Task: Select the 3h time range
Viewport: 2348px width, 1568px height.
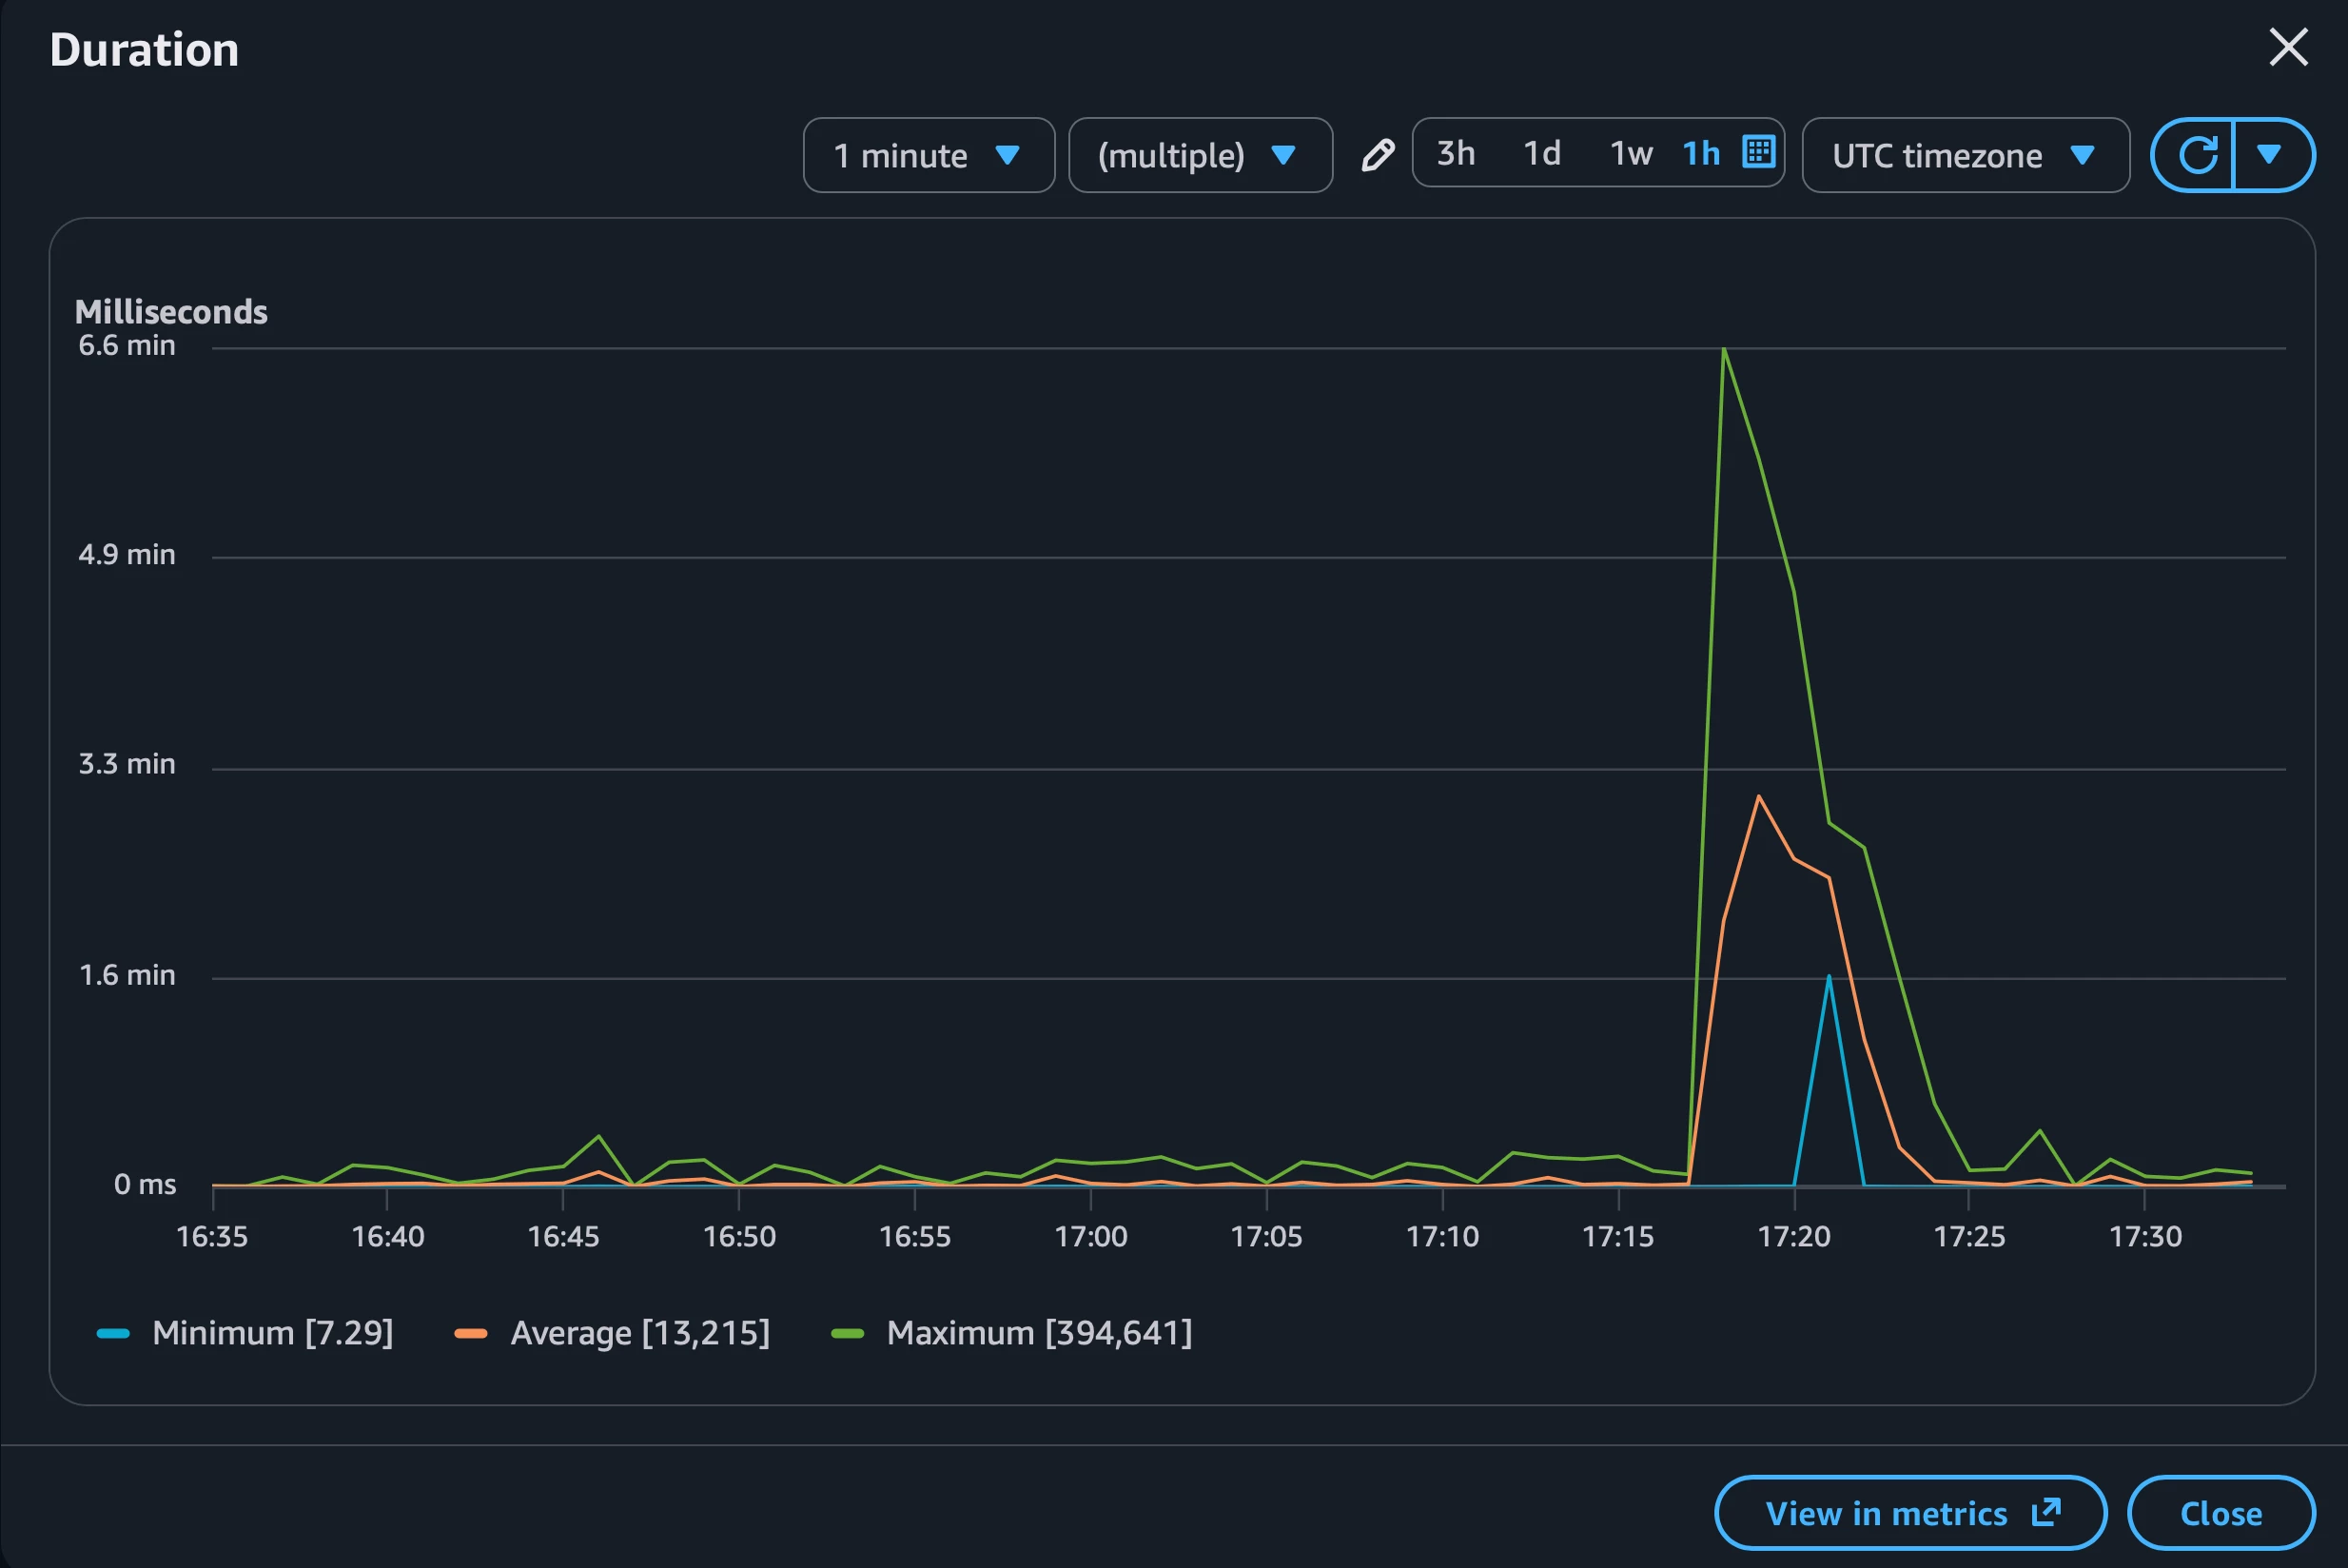Action: (1455, 153)
